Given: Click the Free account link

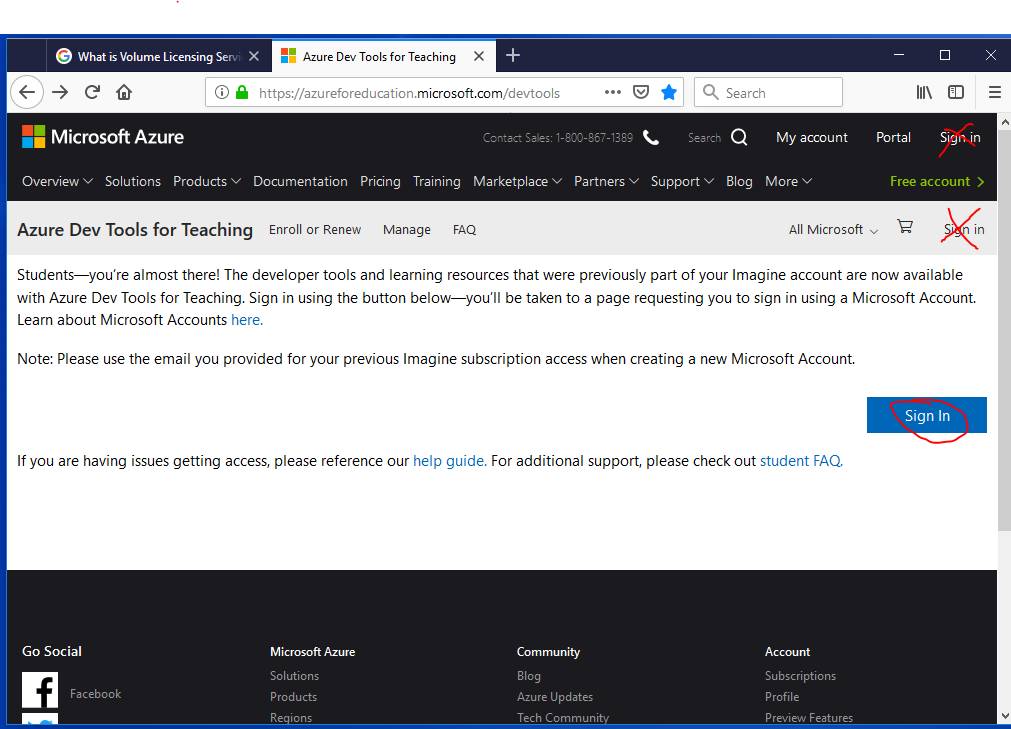Looking at the screenshot, I should pyautogui.click(x=937, y=181).
